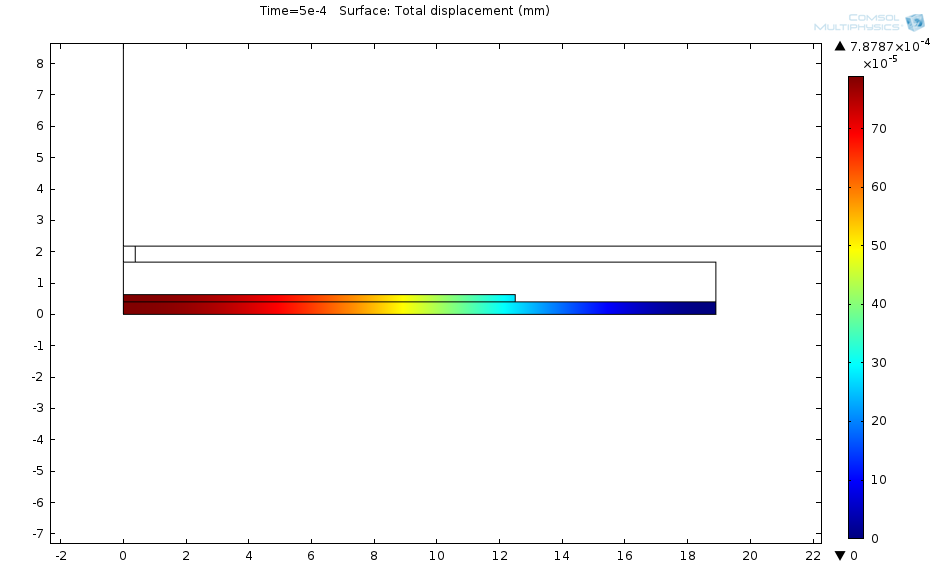Click the y-axis tick label 8
Viewport: 944px width, 570px height.
tap(38, 63)
